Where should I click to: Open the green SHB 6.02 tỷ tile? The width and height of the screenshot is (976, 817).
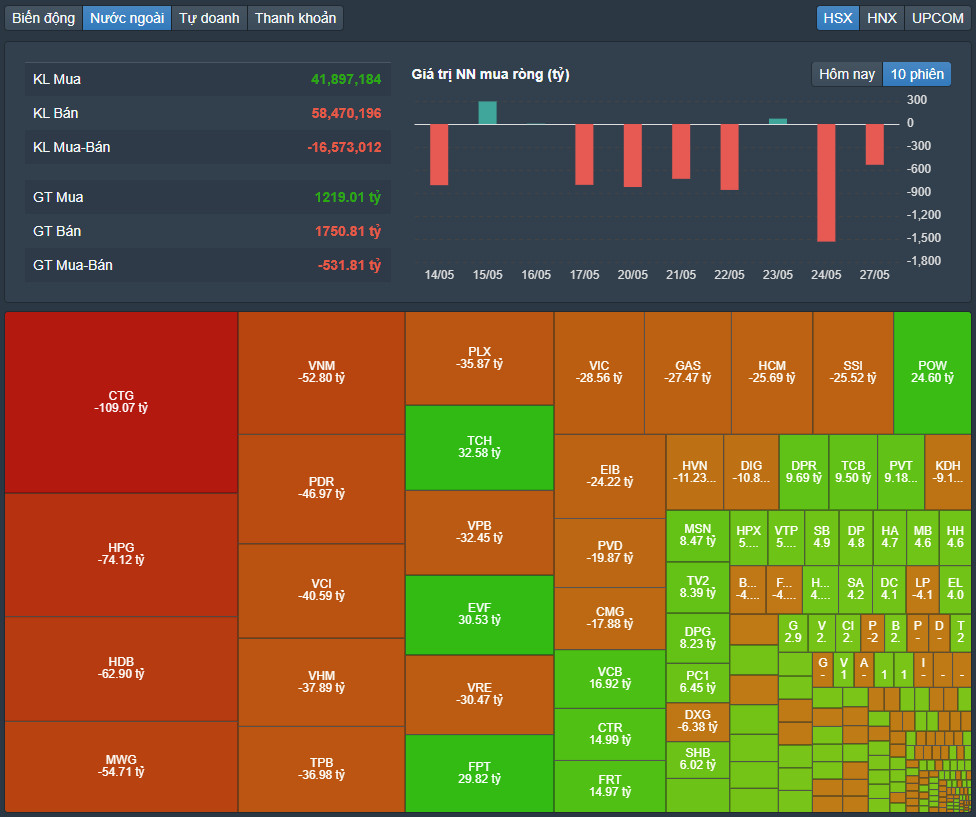[x=698, y=759]
